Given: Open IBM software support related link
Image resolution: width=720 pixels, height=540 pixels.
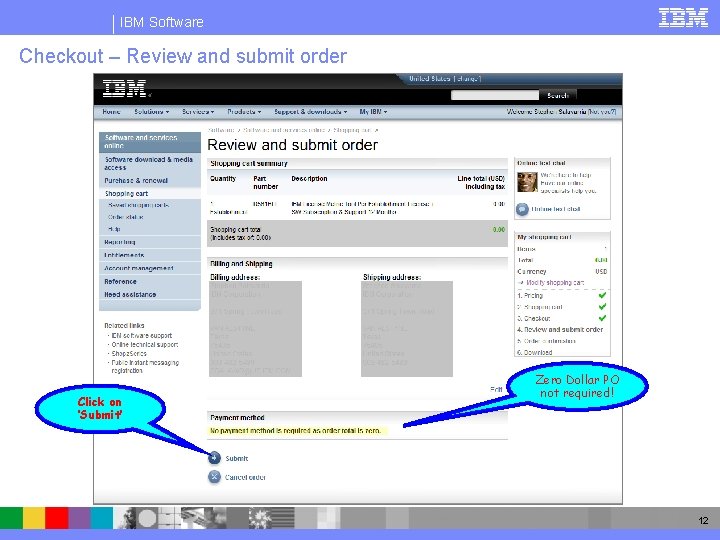Looking at the screenshot, I should pyautogui.click(x=142, y=336).
